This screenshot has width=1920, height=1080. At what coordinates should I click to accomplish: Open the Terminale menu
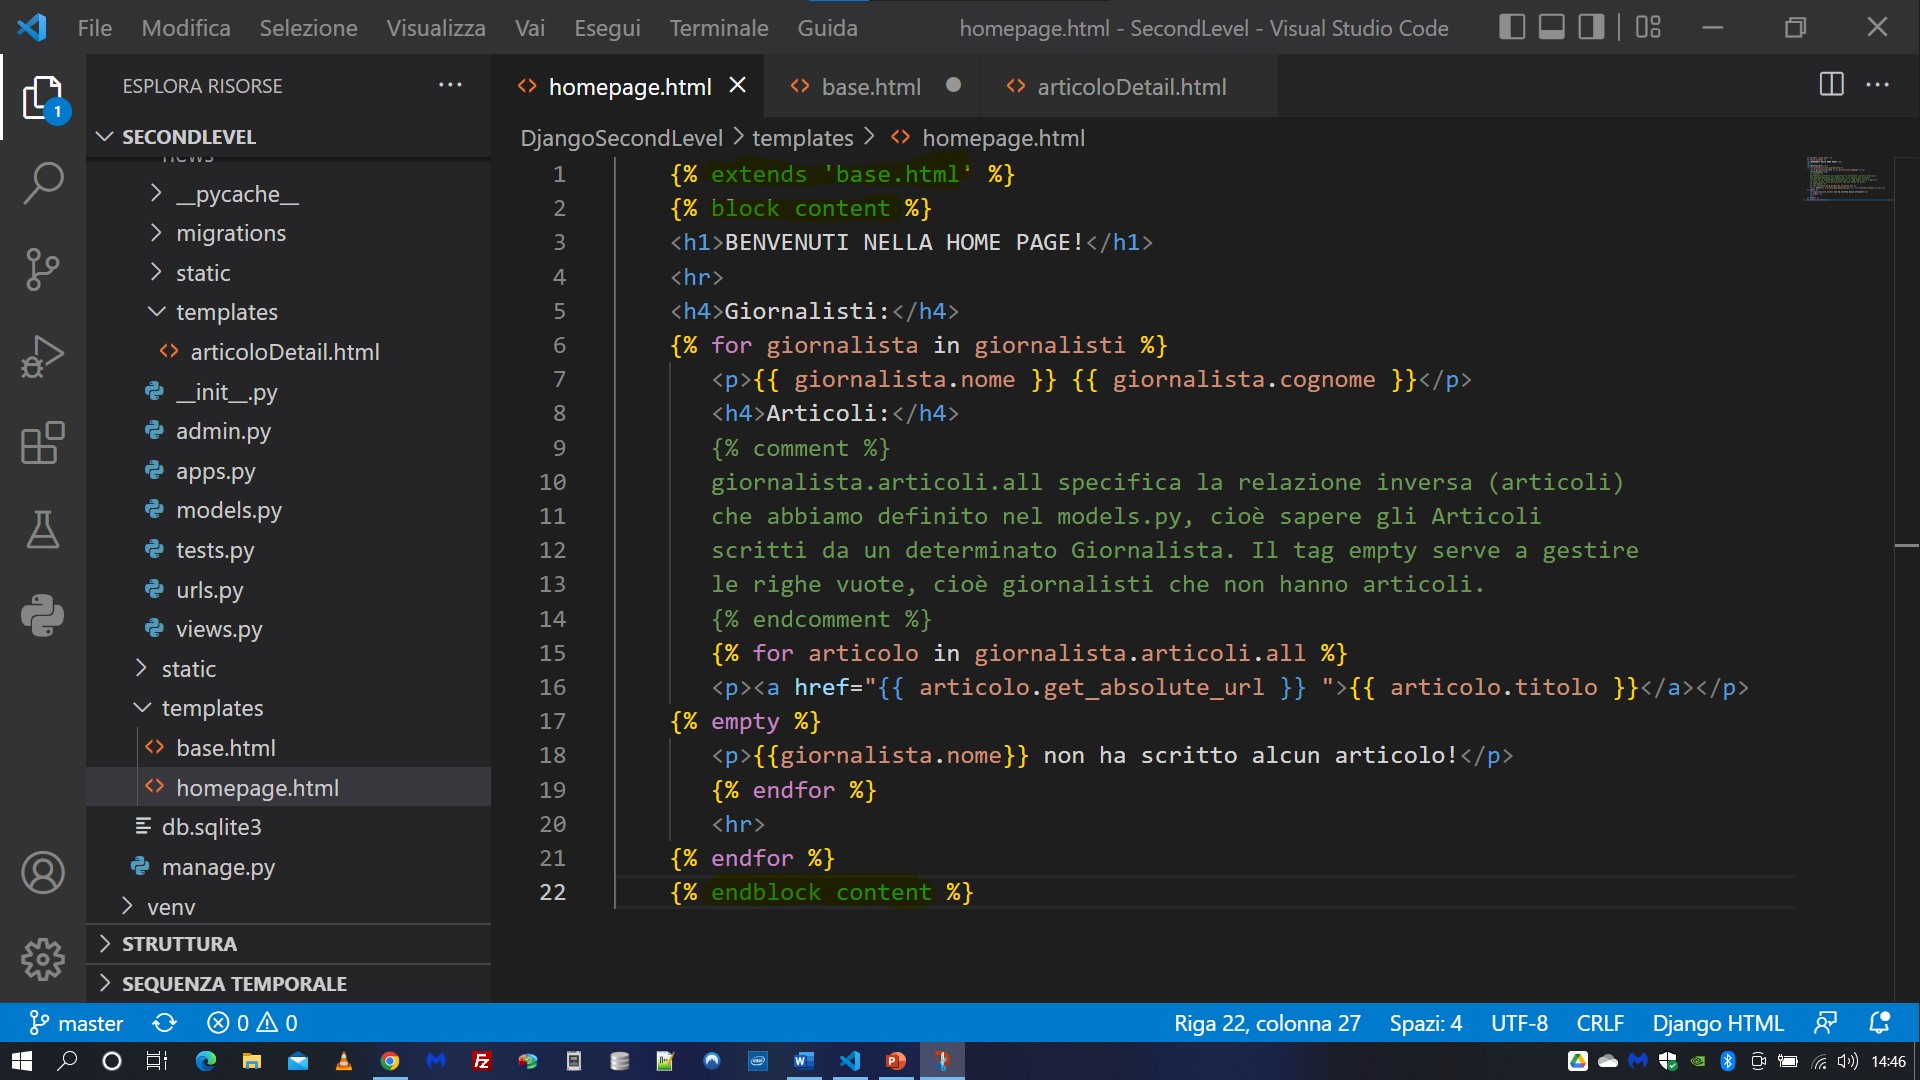tap(719, 28)
